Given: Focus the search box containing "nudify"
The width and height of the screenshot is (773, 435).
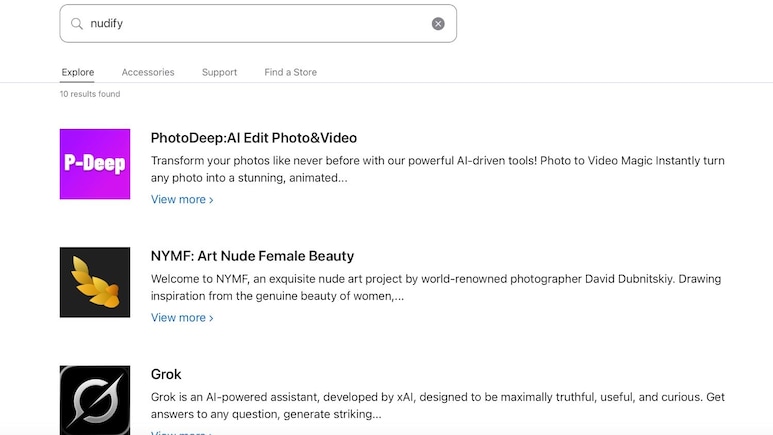Looking at the screenshot, I should [258, 24].
